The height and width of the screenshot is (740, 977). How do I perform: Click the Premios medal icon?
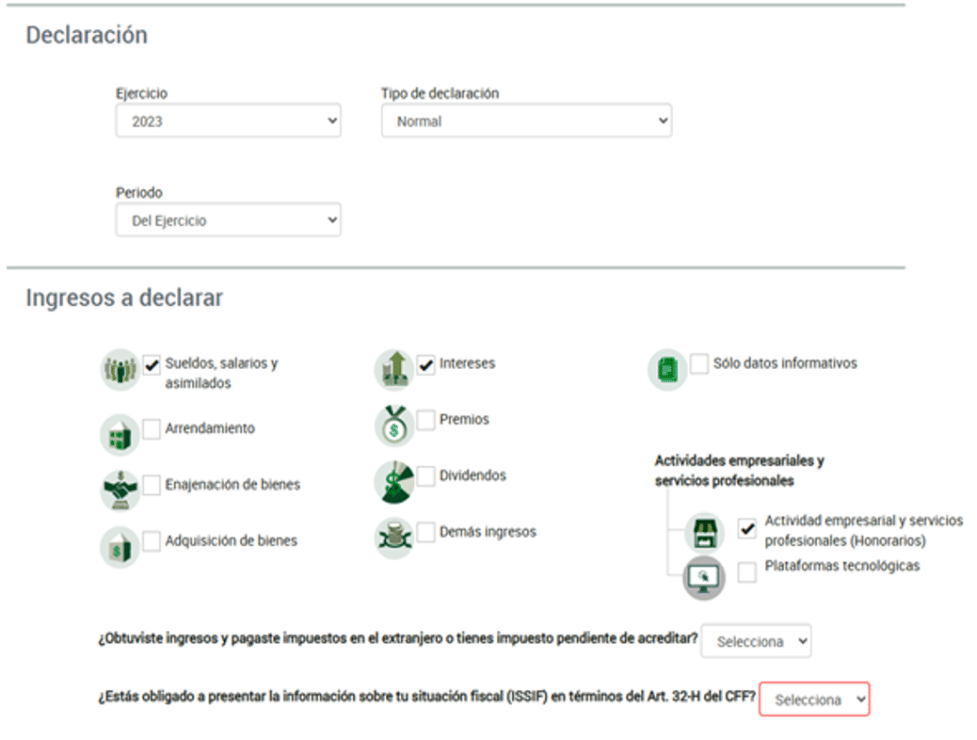point(394,426)
